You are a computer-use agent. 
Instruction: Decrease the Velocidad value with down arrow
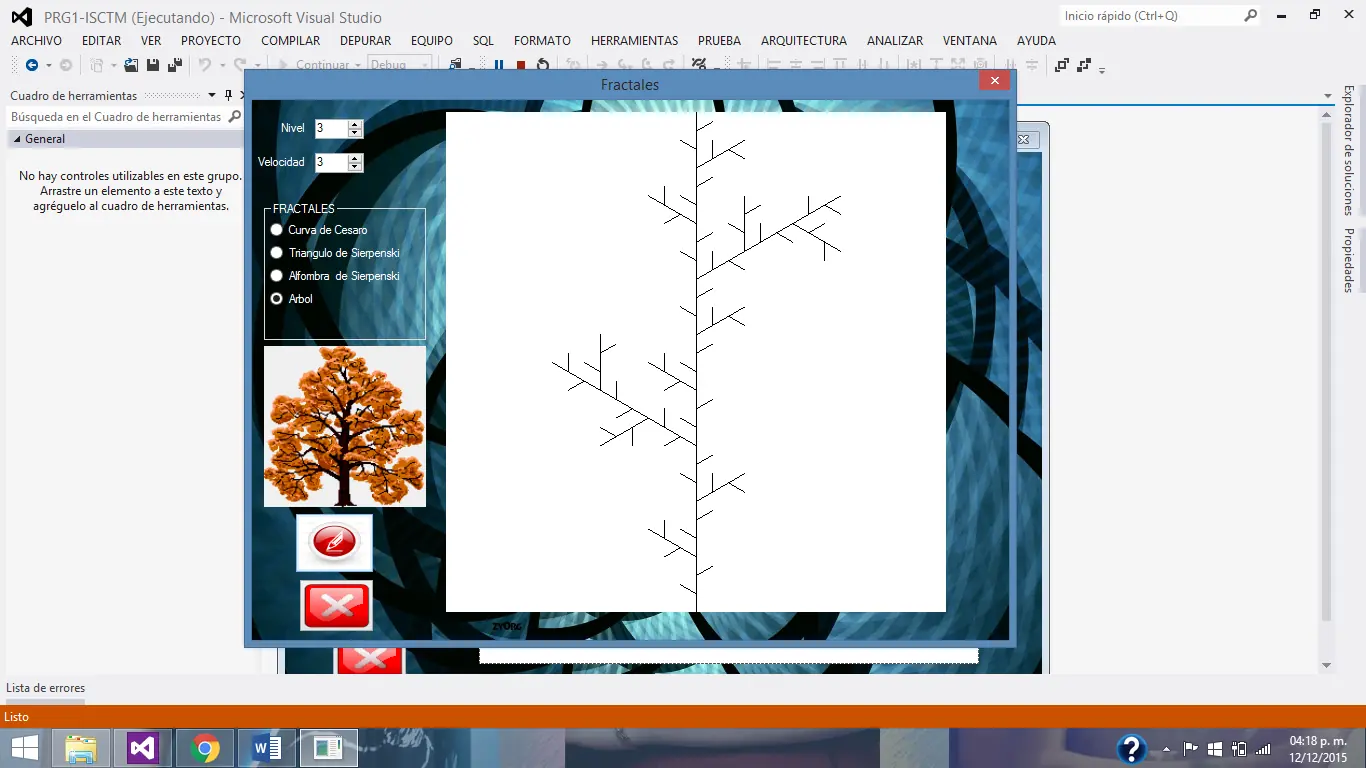point(355,166)
